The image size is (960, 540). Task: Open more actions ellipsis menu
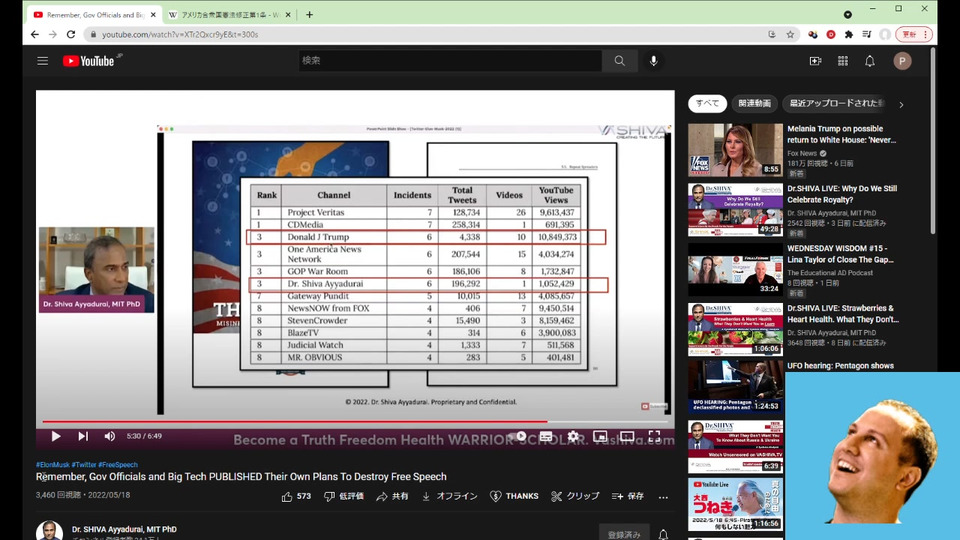(x=663, y=497)
